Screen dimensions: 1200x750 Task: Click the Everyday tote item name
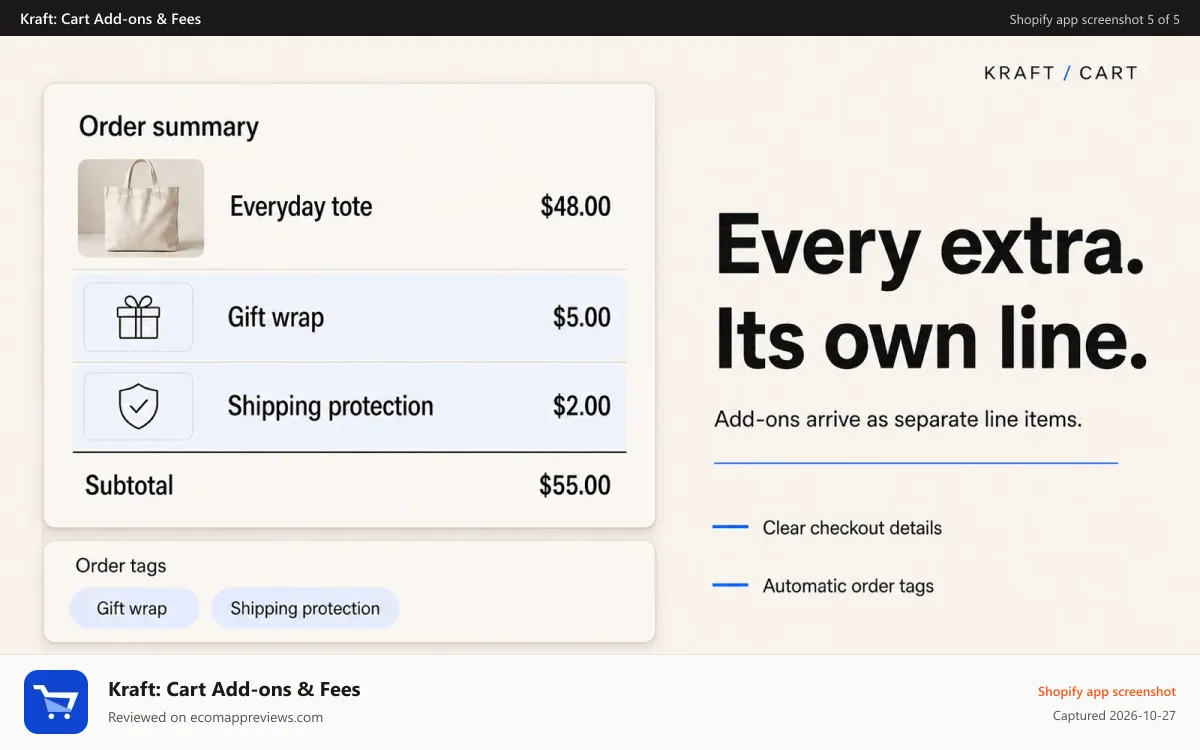pyautogui.click(x=301, y=207)
